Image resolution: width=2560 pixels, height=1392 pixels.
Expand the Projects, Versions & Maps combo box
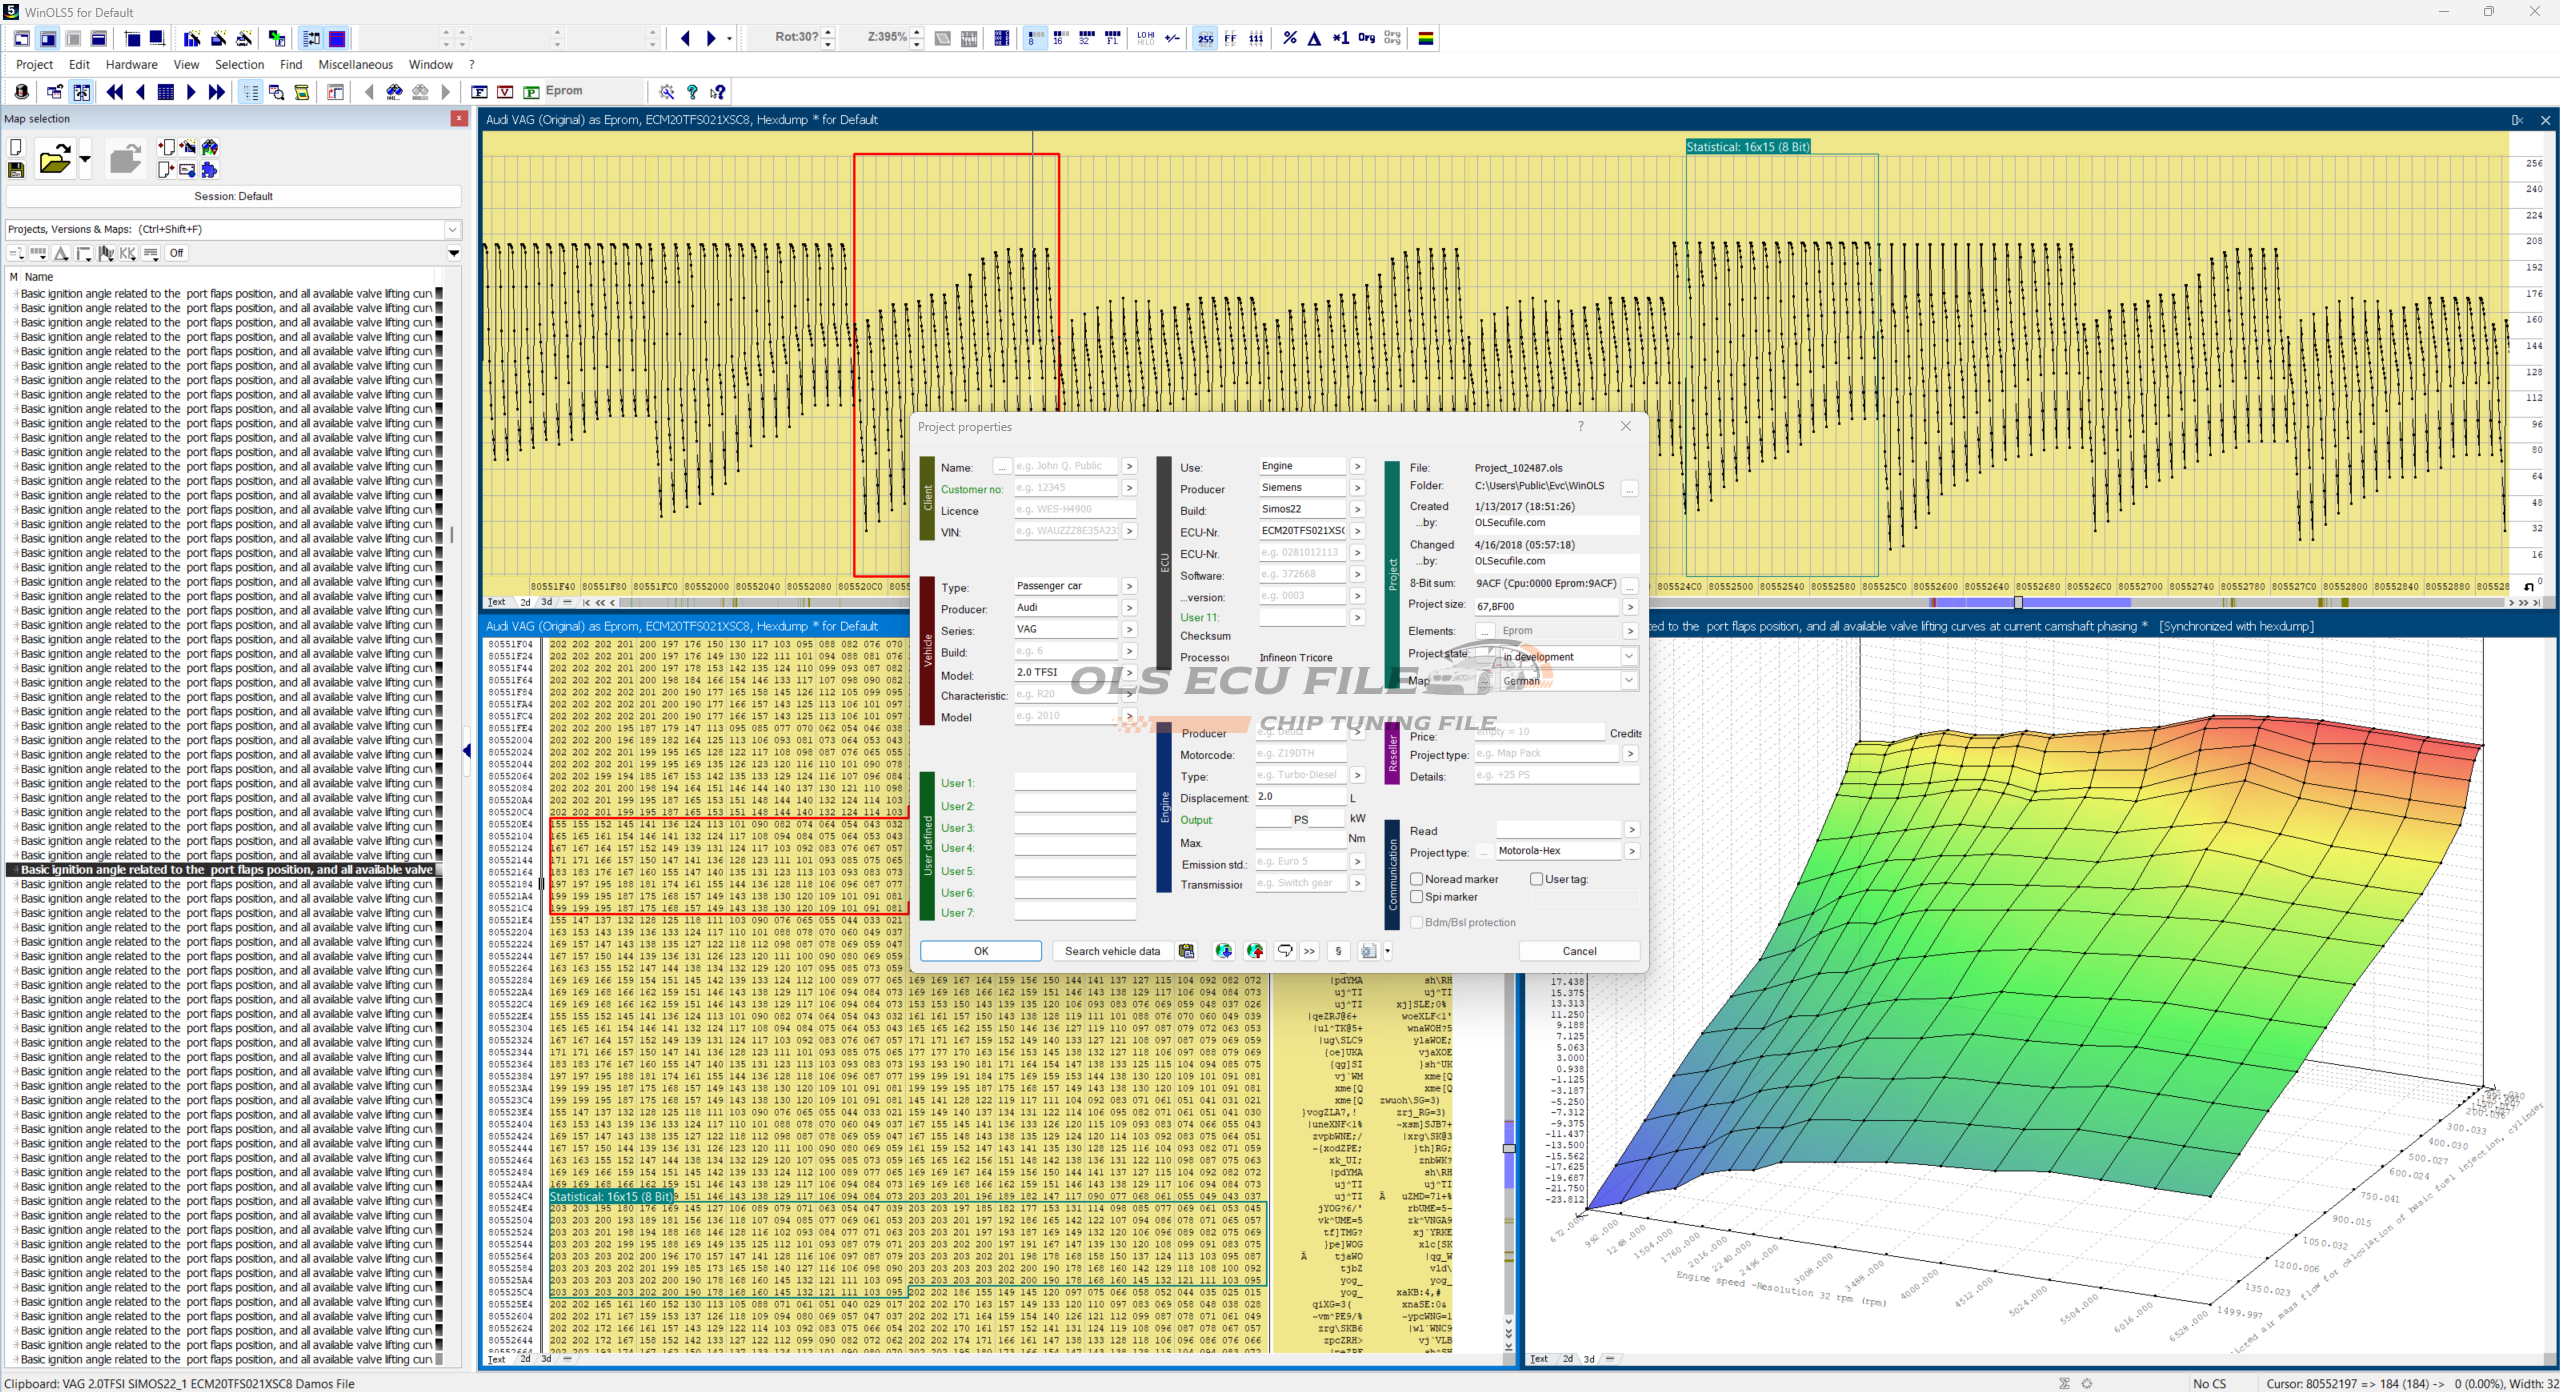coord(452,229)
